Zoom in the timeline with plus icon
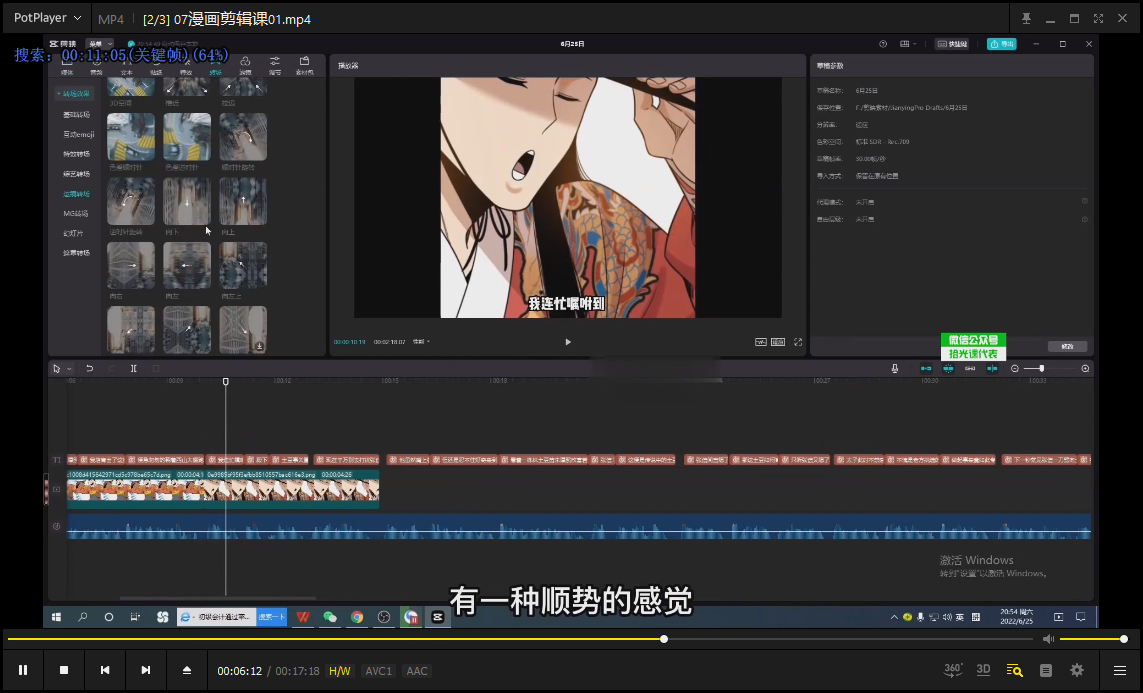 [x=1085, y=369]
